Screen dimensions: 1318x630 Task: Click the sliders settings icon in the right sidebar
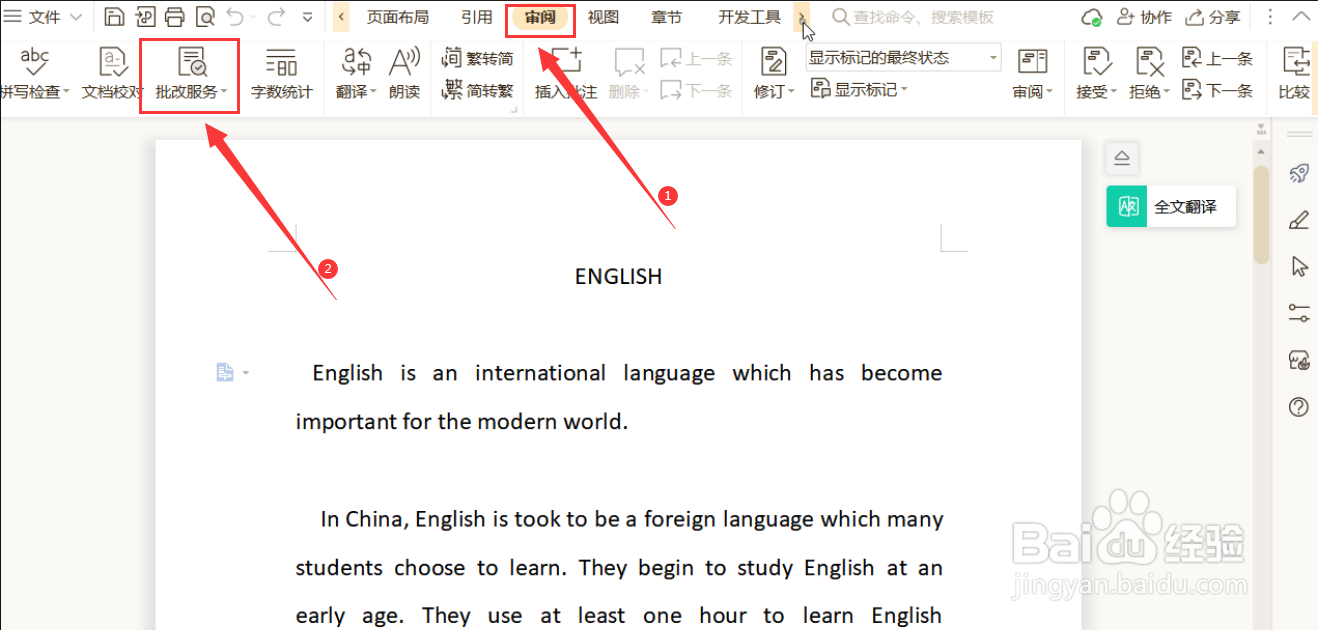point(1299,313)
